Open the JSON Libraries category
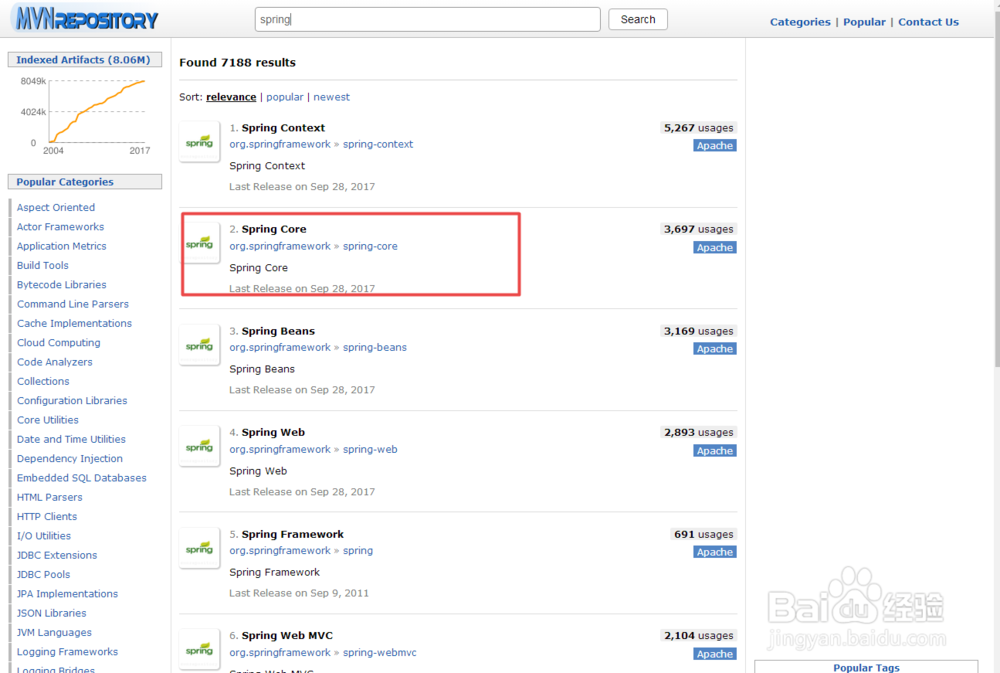Screen dimensions: 1000x673 (x=52, y=613)
